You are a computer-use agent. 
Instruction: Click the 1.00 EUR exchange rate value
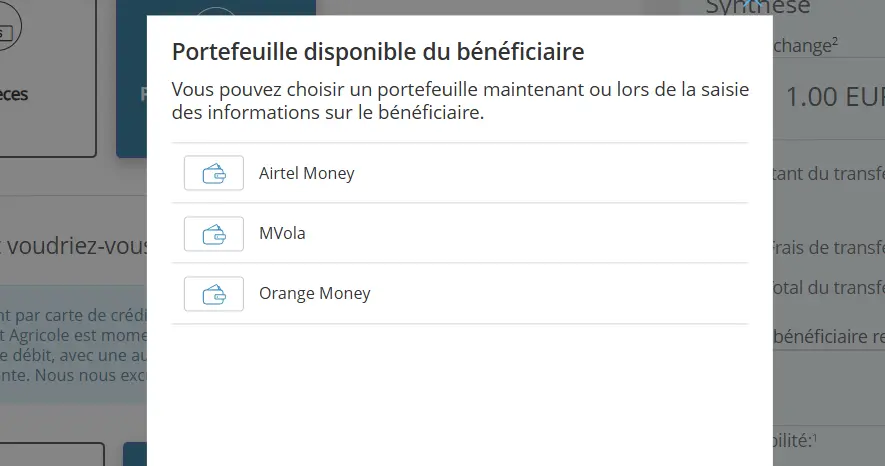click(834, 97)
